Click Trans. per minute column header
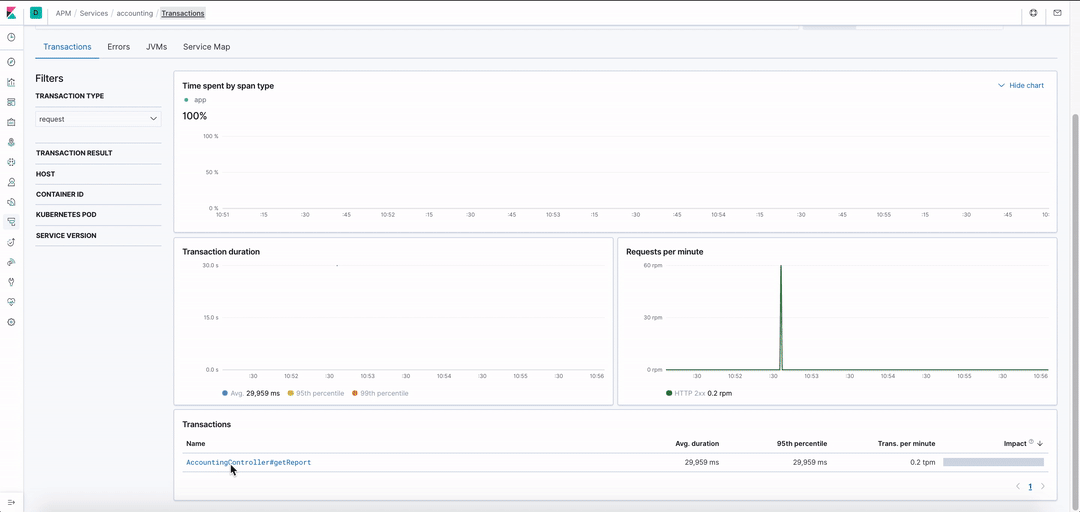 coord(907,443)
